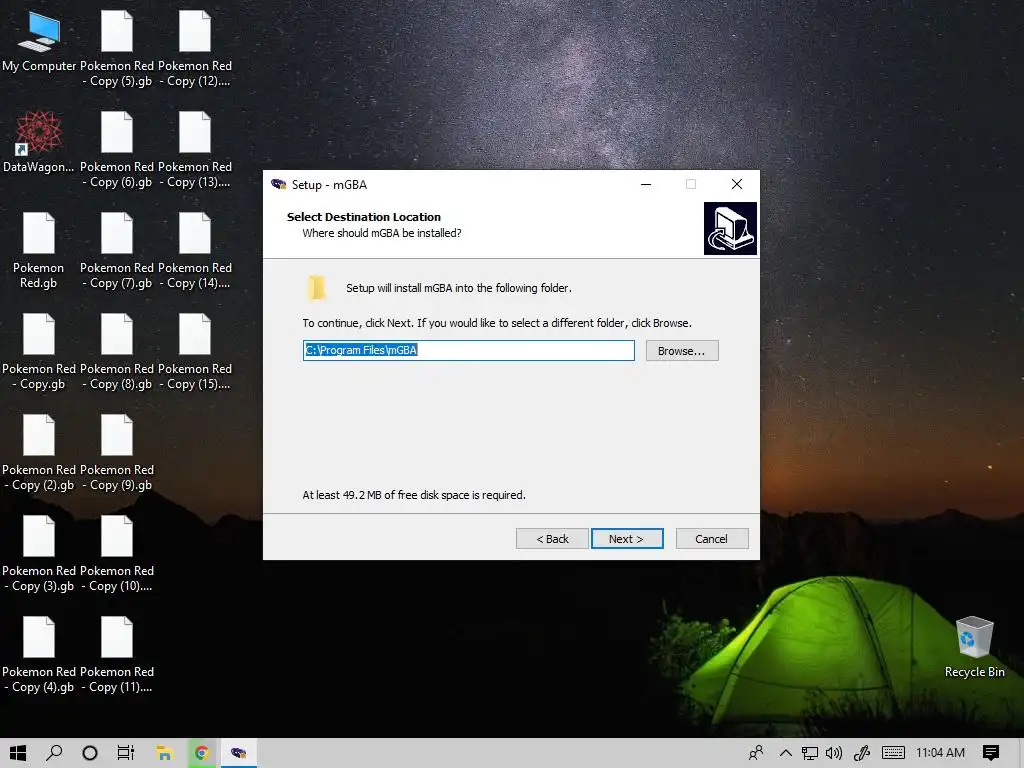
Task: Select Pokemon Red - Copy.gb file
Action: click(x=39, y=352)
